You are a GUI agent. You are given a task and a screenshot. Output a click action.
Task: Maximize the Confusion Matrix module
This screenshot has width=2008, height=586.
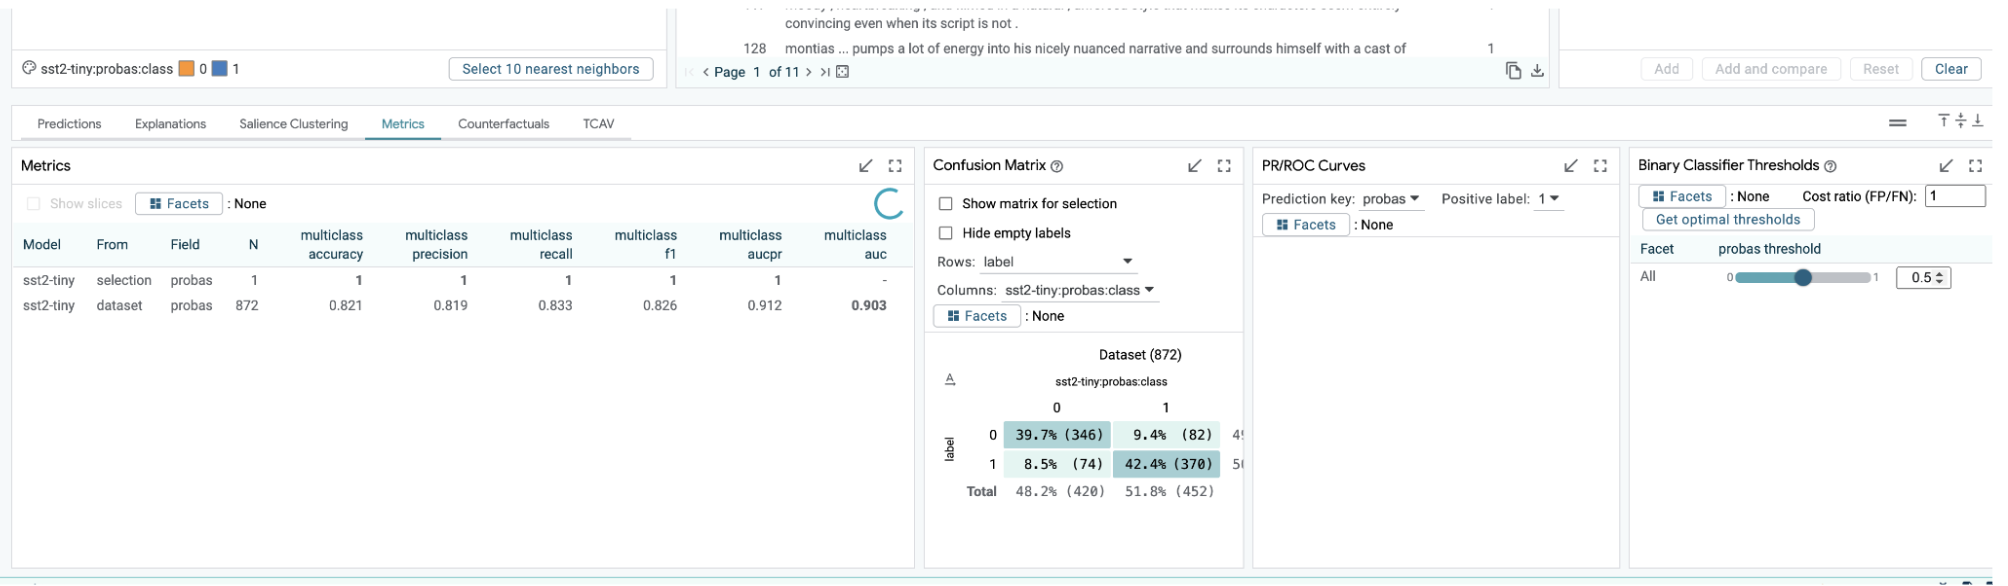tap(1224, 166)
